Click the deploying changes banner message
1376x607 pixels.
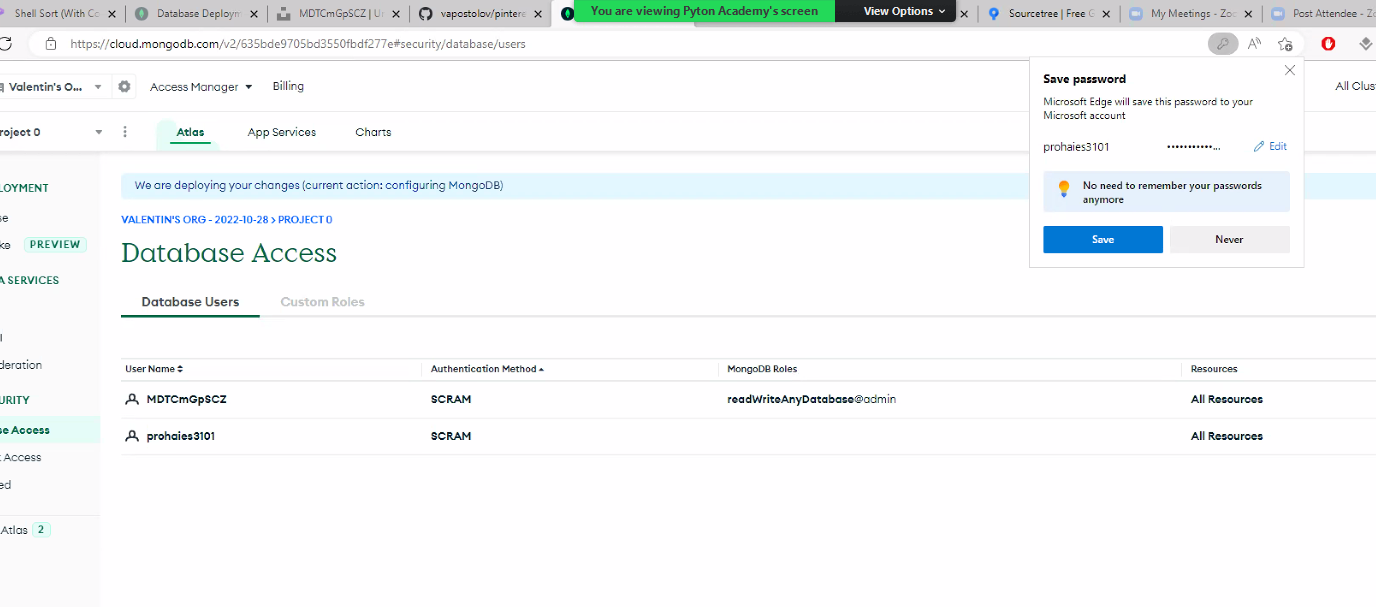point(319,185)
